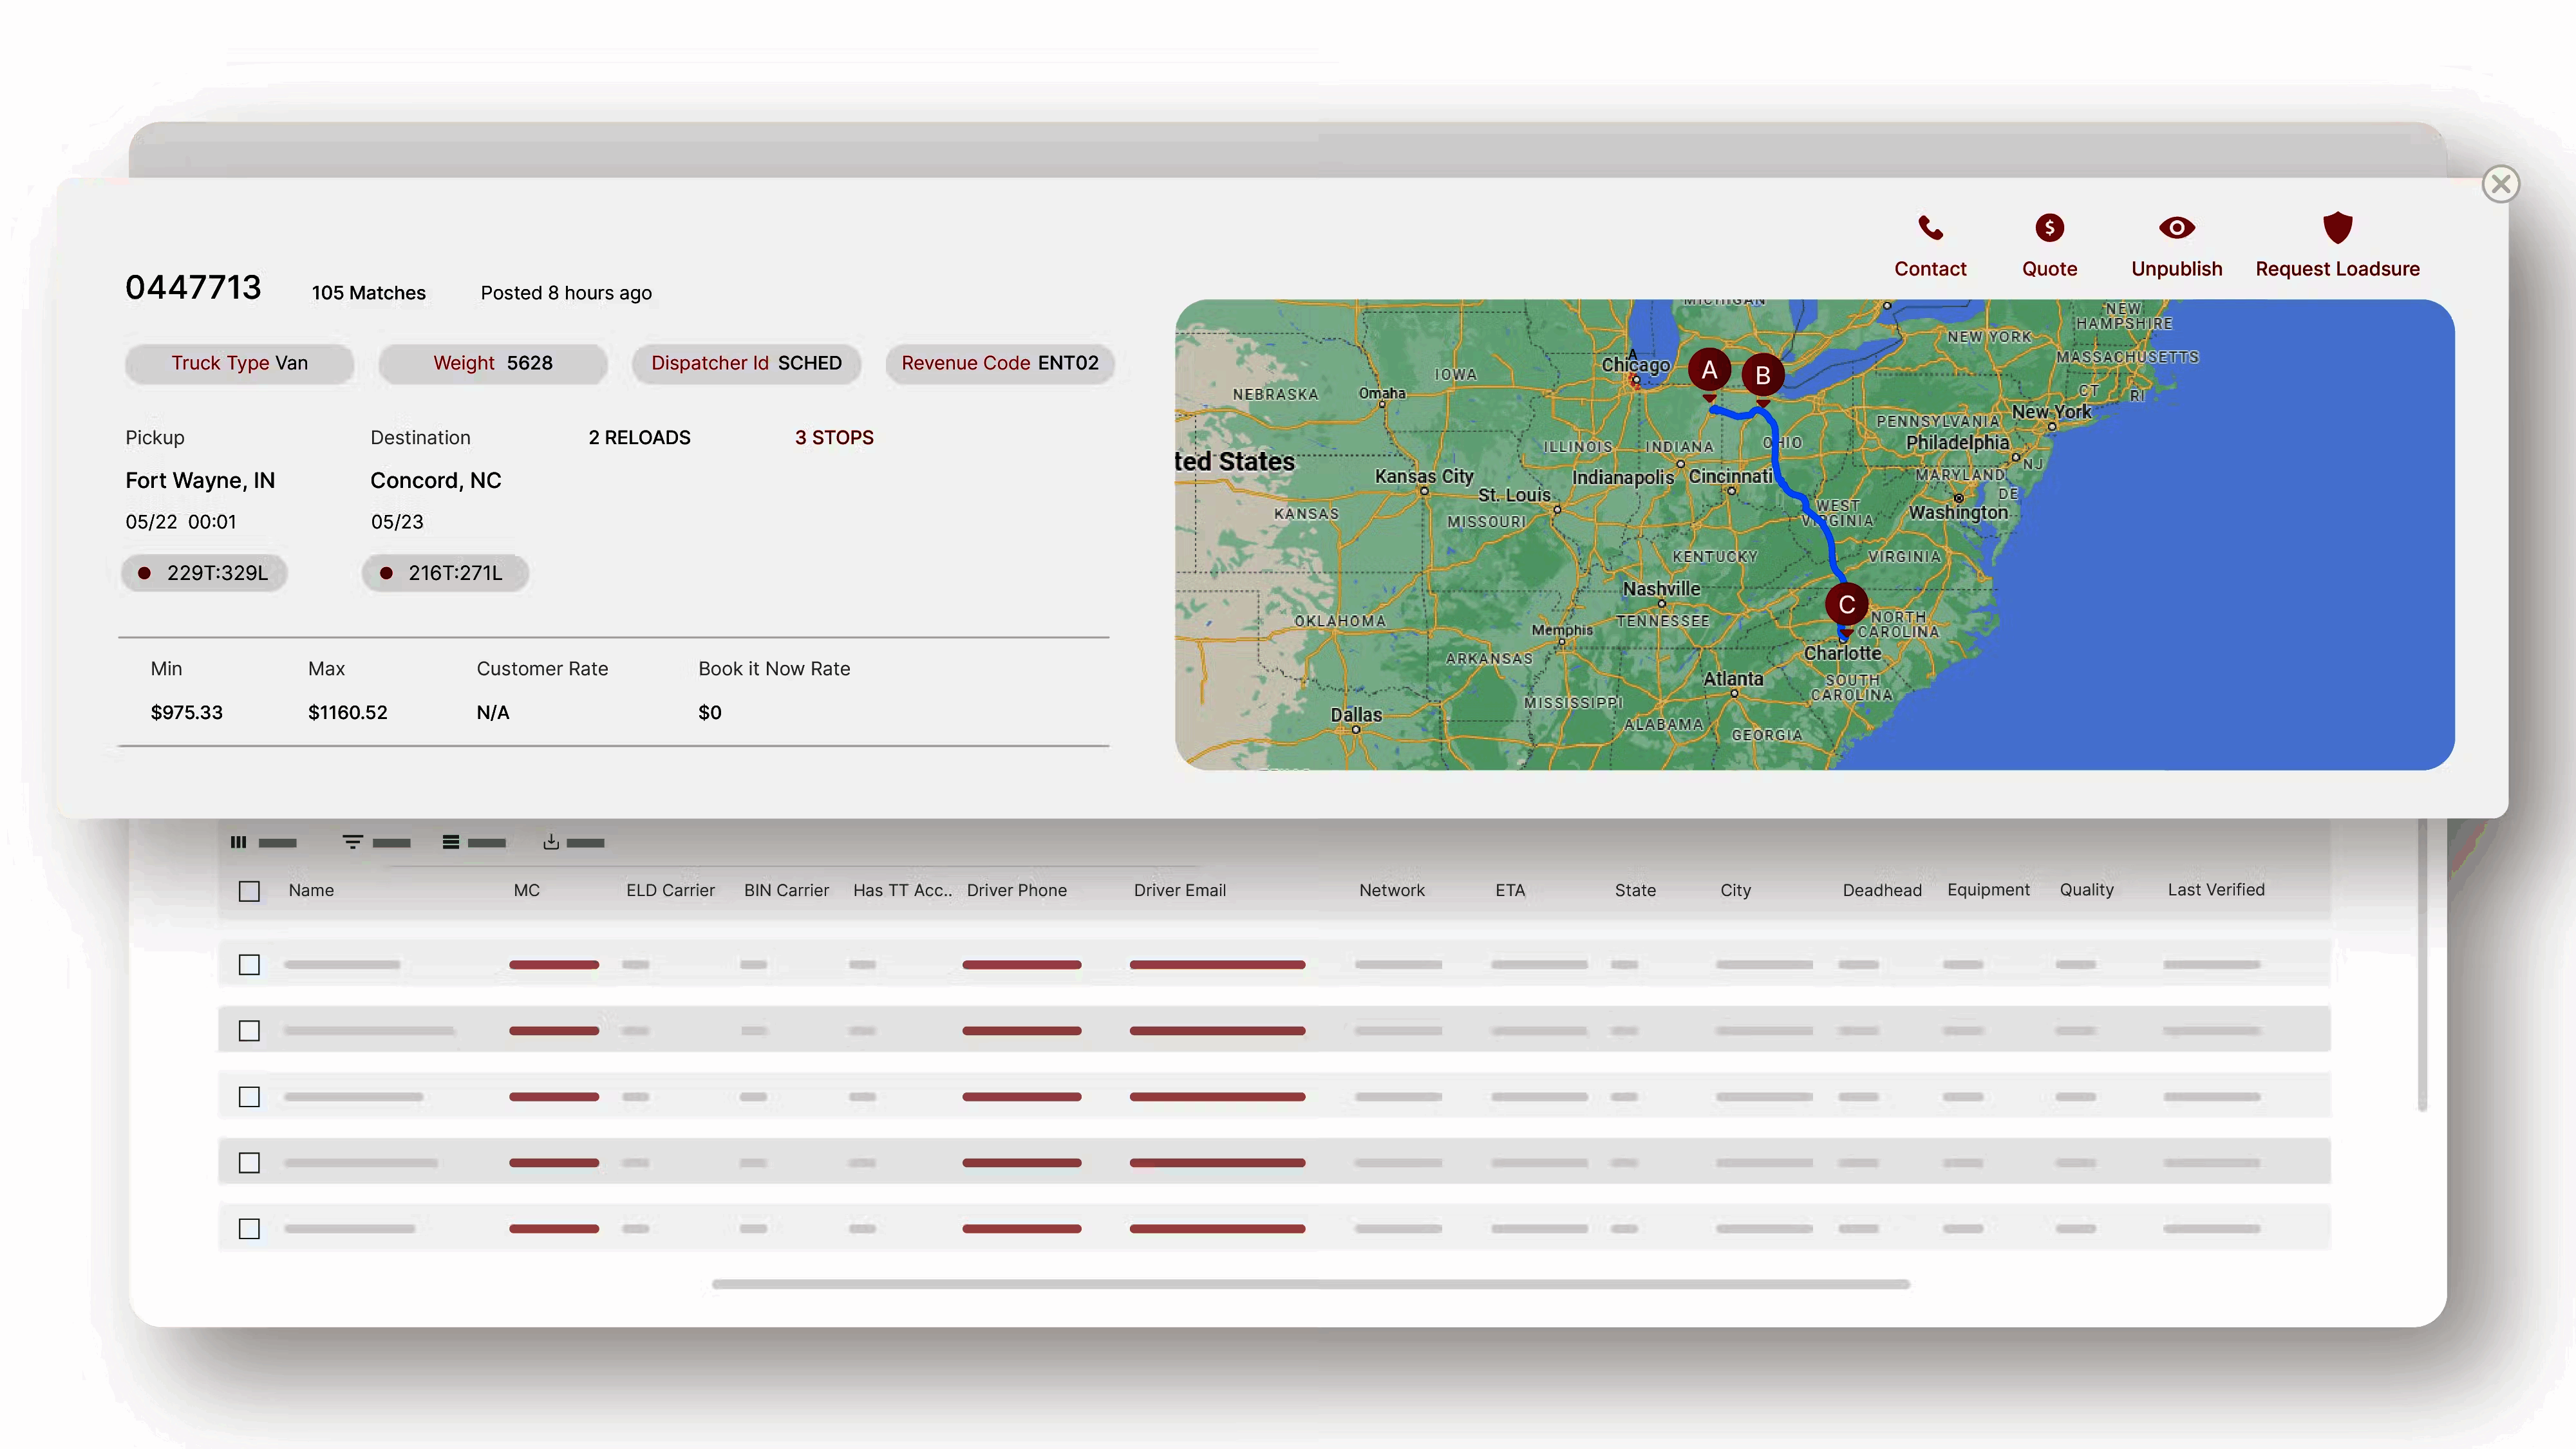This screenshot has width=2576, height=1449.
Task: Open the Dispatcher Id SCHED selector
Action: [746, 363]
